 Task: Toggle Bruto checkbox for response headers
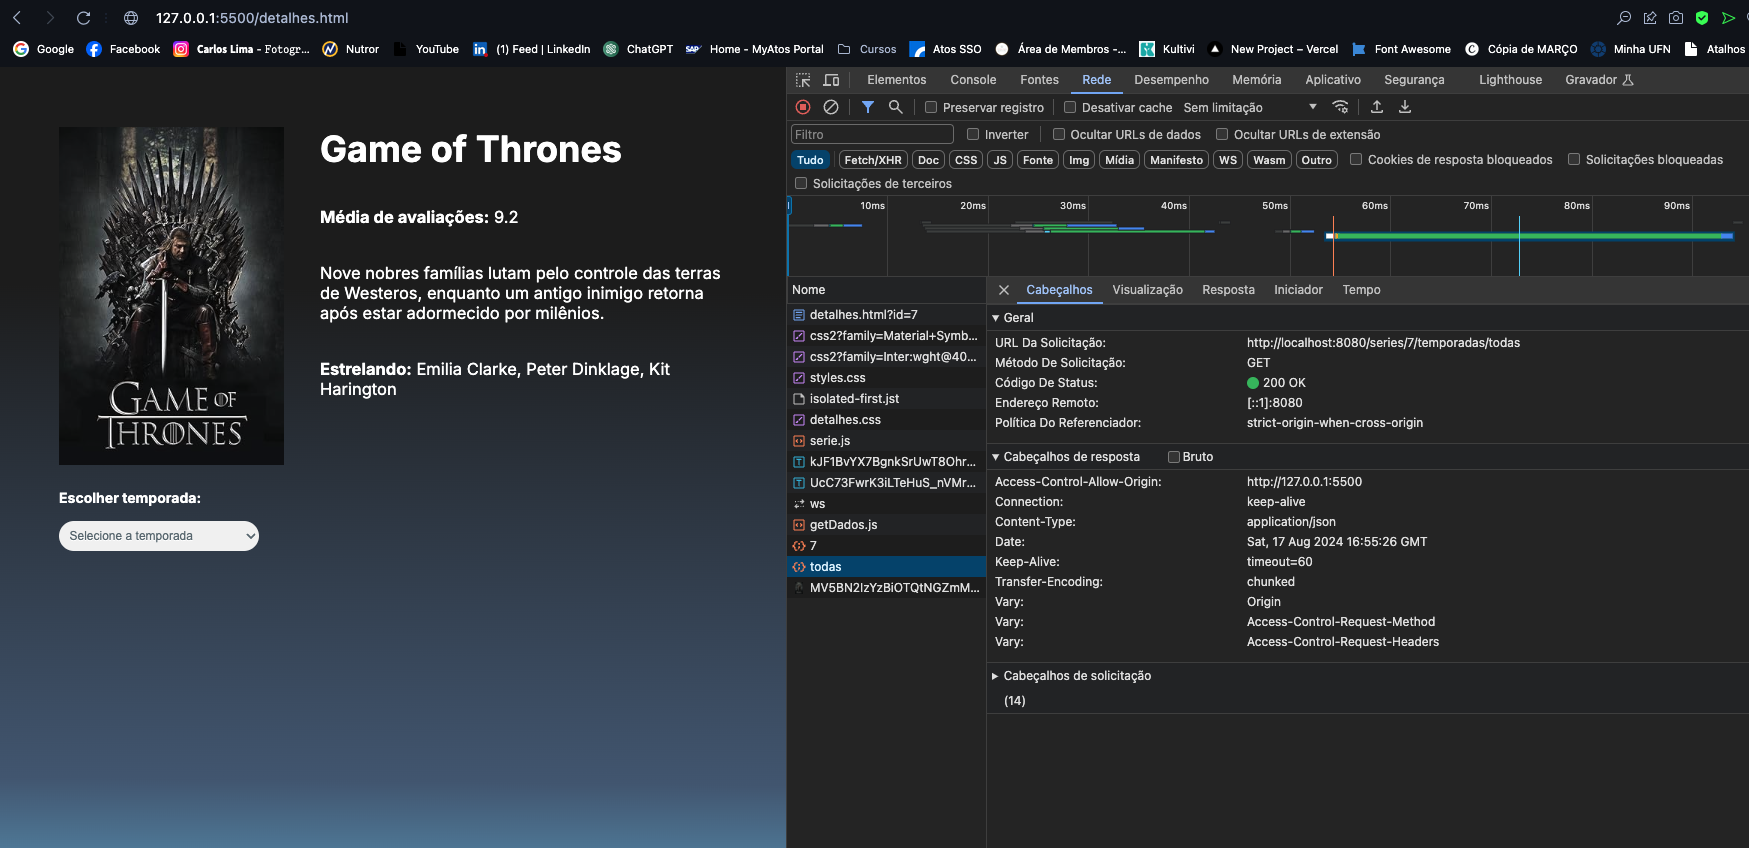[x=1174, y=457]
